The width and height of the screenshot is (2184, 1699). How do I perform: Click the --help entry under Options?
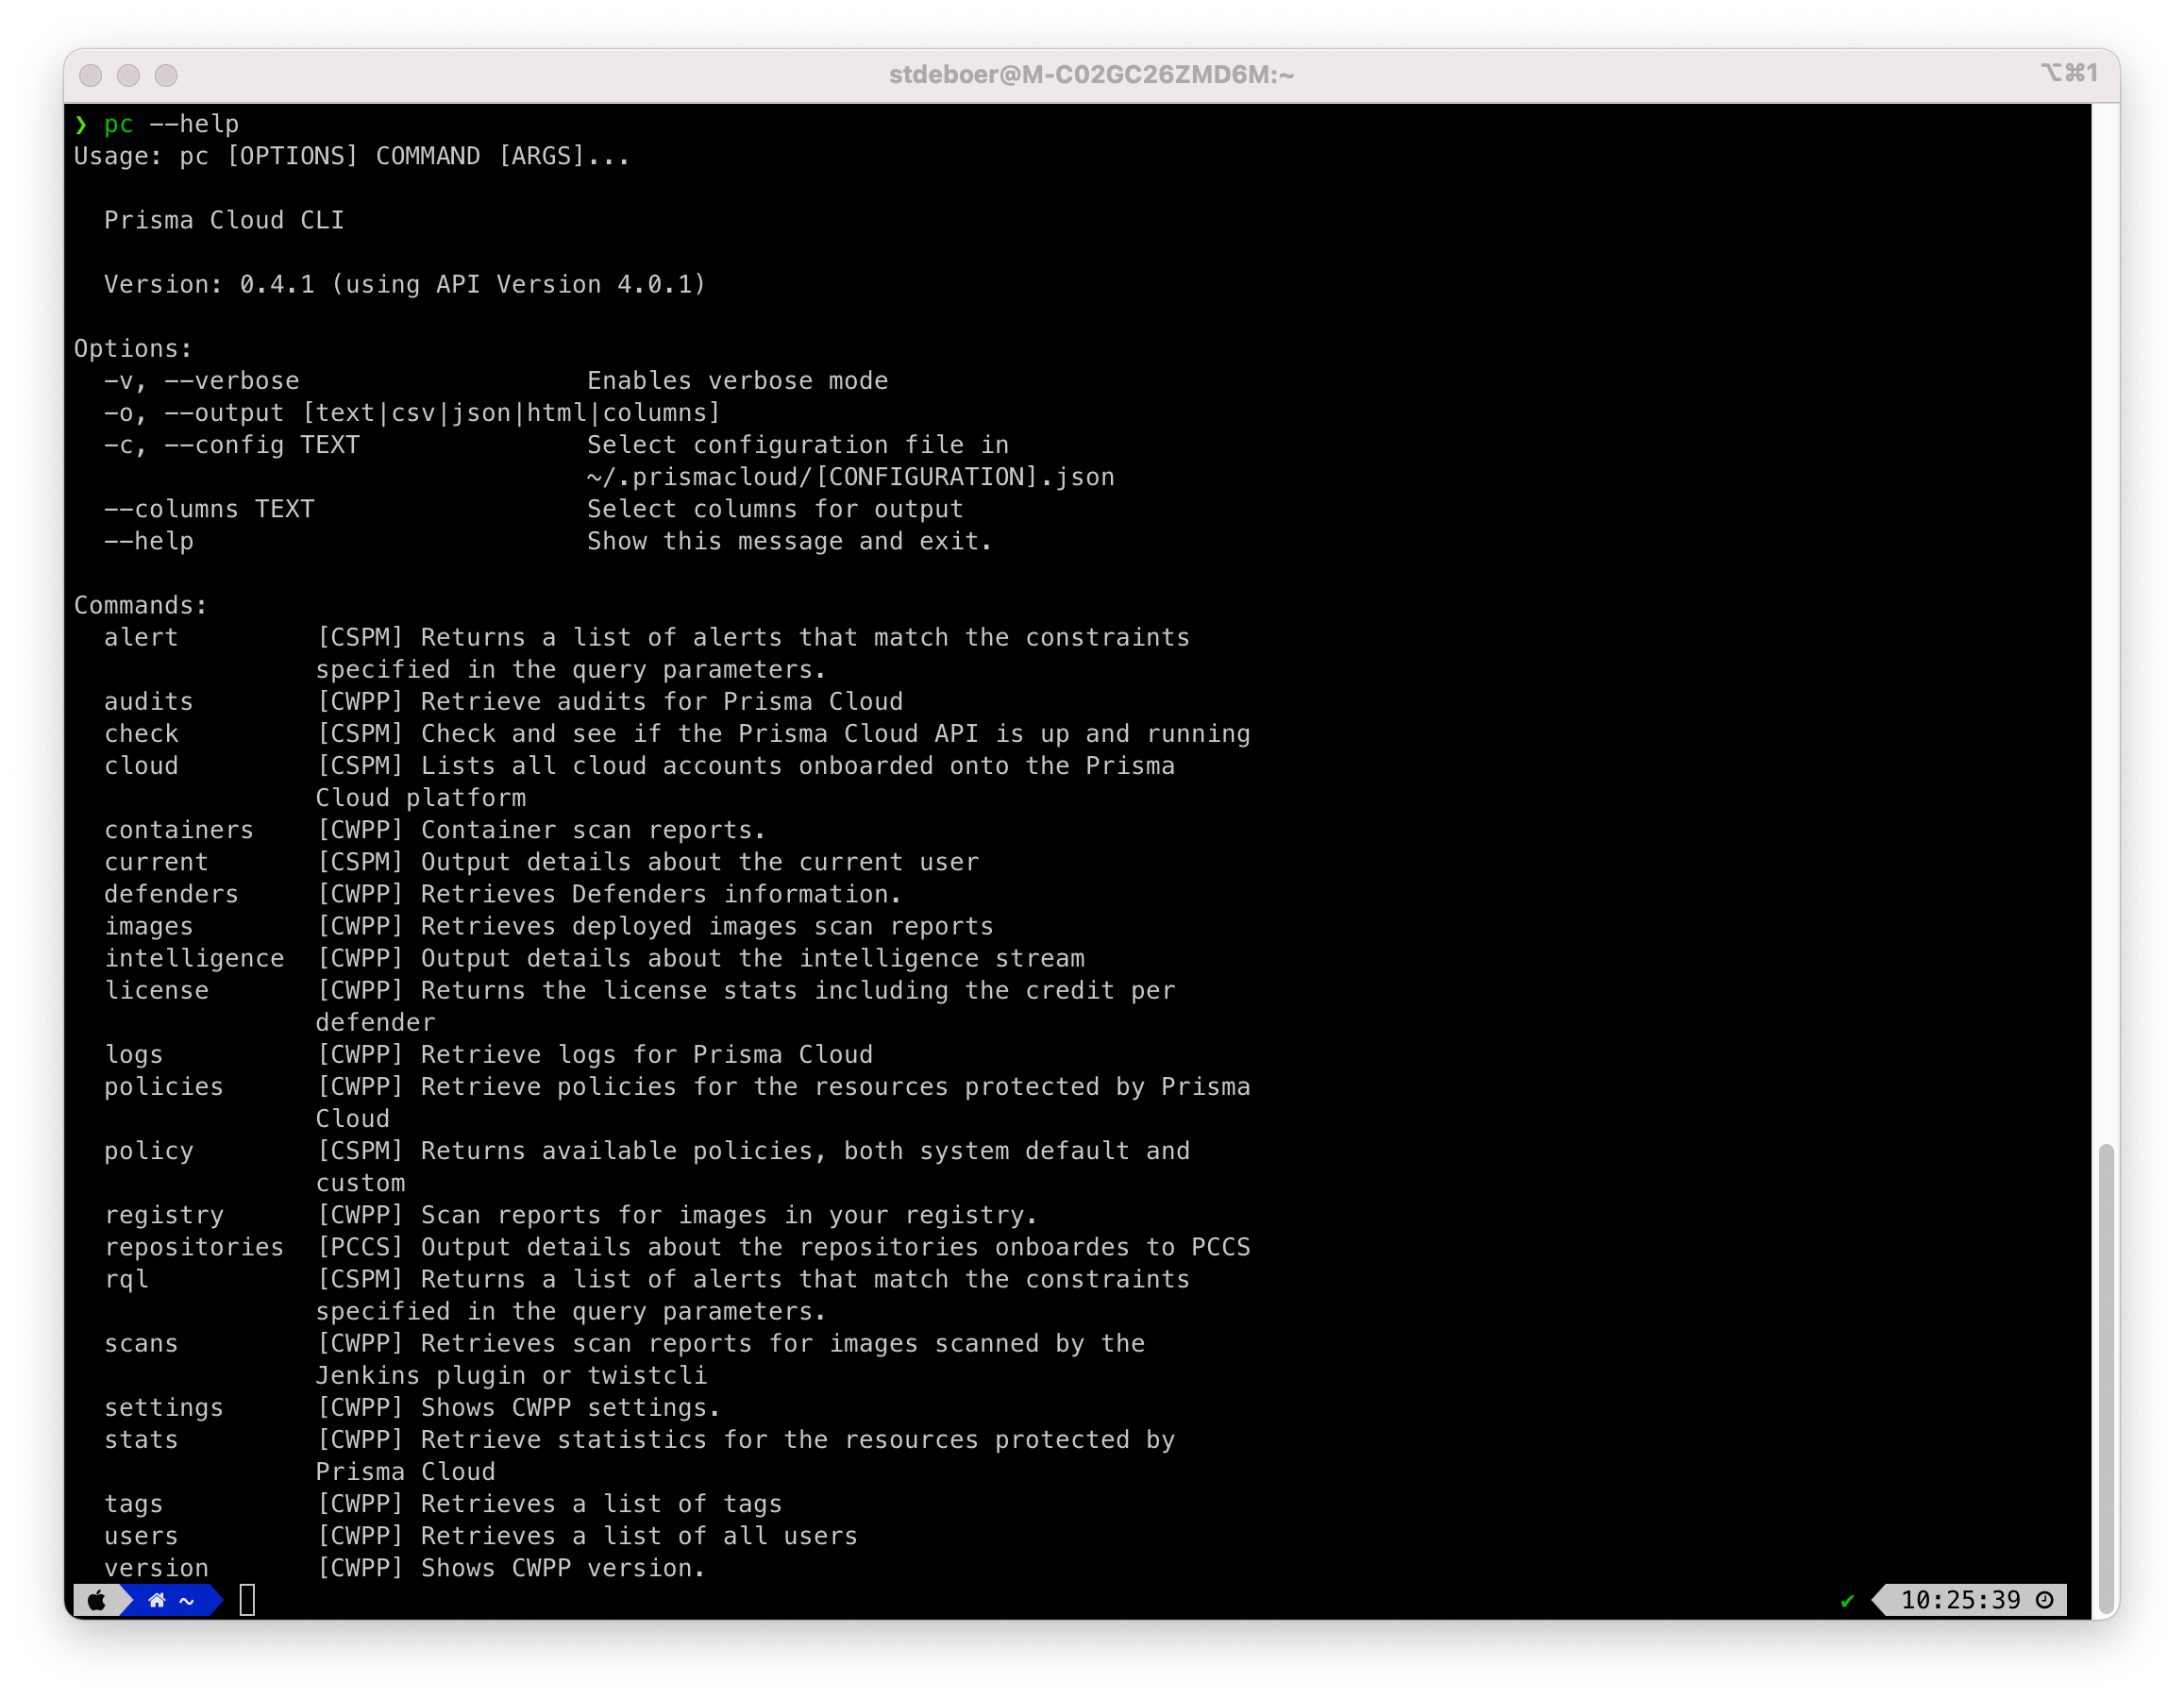click(148, 540)
